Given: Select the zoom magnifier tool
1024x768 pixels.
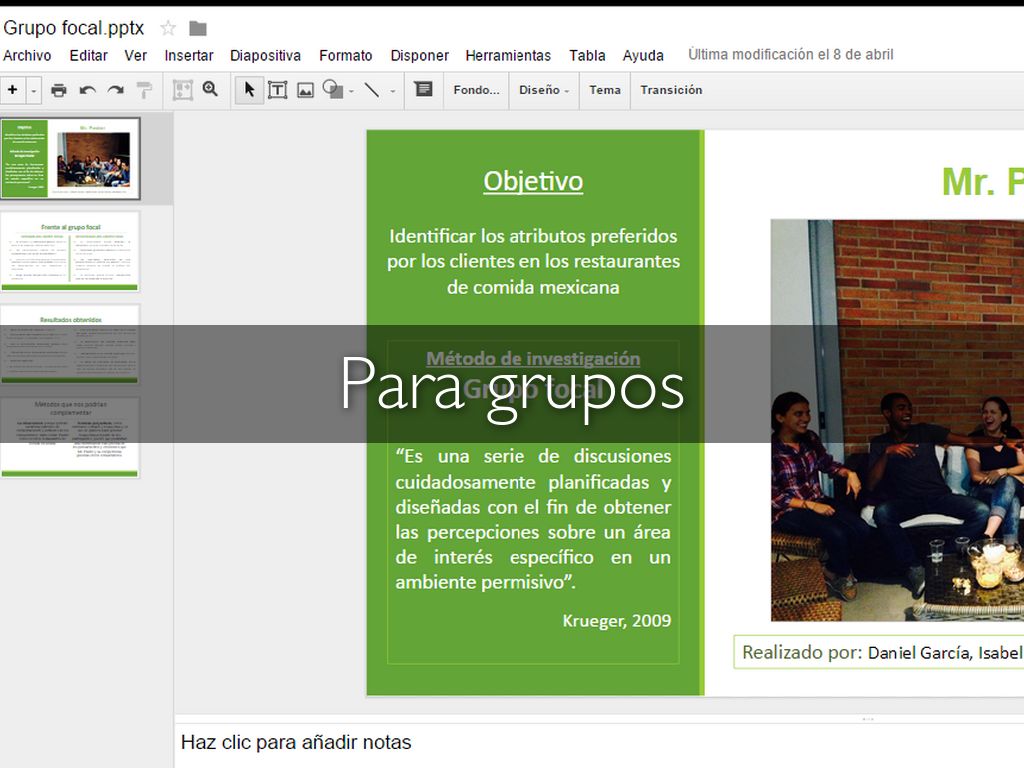Looking at the screenshot, I should [210, 89].
